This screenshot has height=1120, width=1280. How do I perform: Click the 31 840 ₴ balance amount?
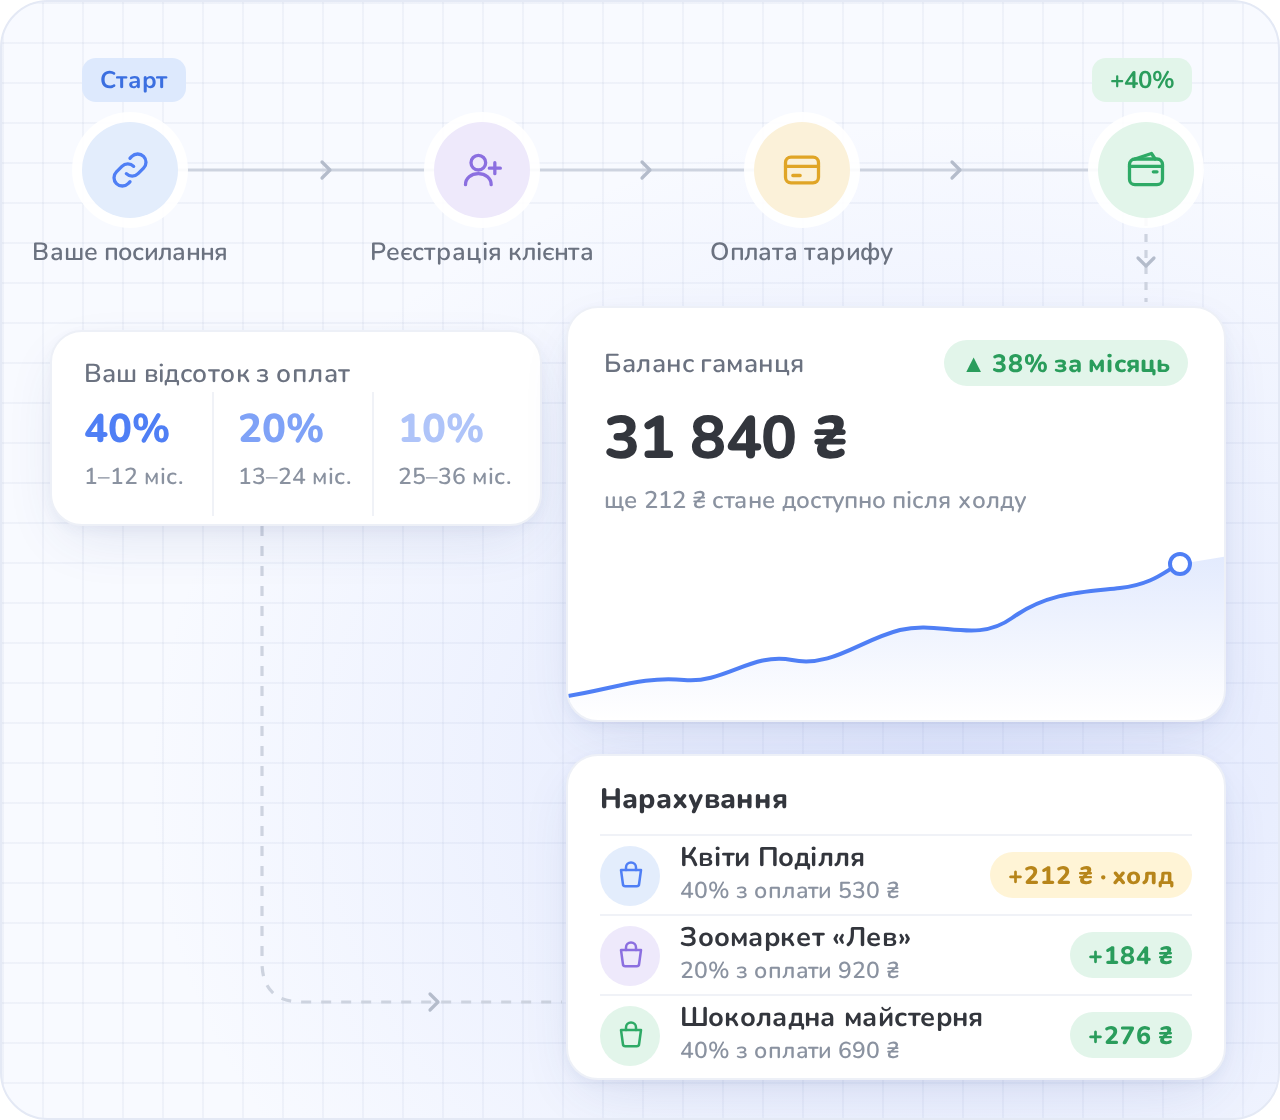coord(726,438)
